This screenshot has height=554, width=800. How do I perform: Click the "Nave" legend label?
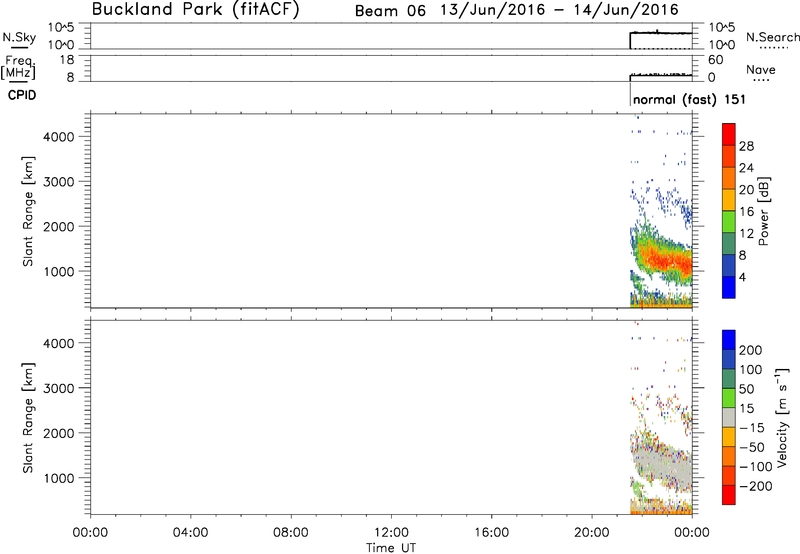click(761, 69)
